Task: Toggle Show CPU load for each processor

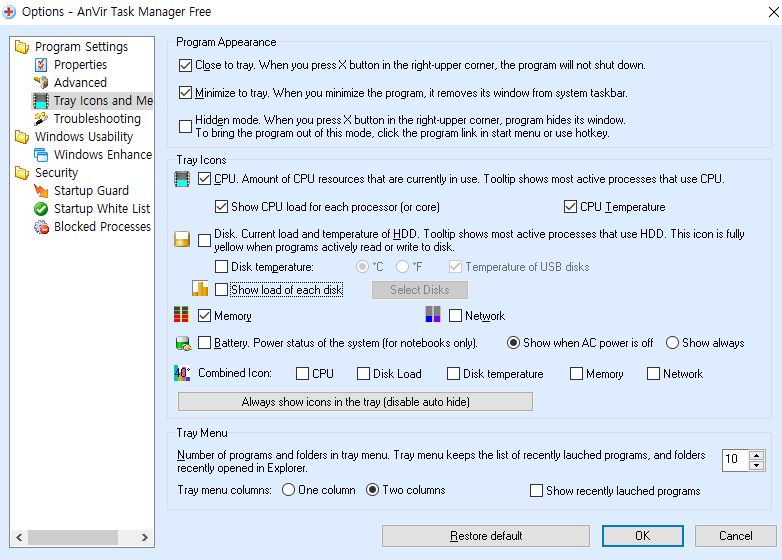Action: 221,206
